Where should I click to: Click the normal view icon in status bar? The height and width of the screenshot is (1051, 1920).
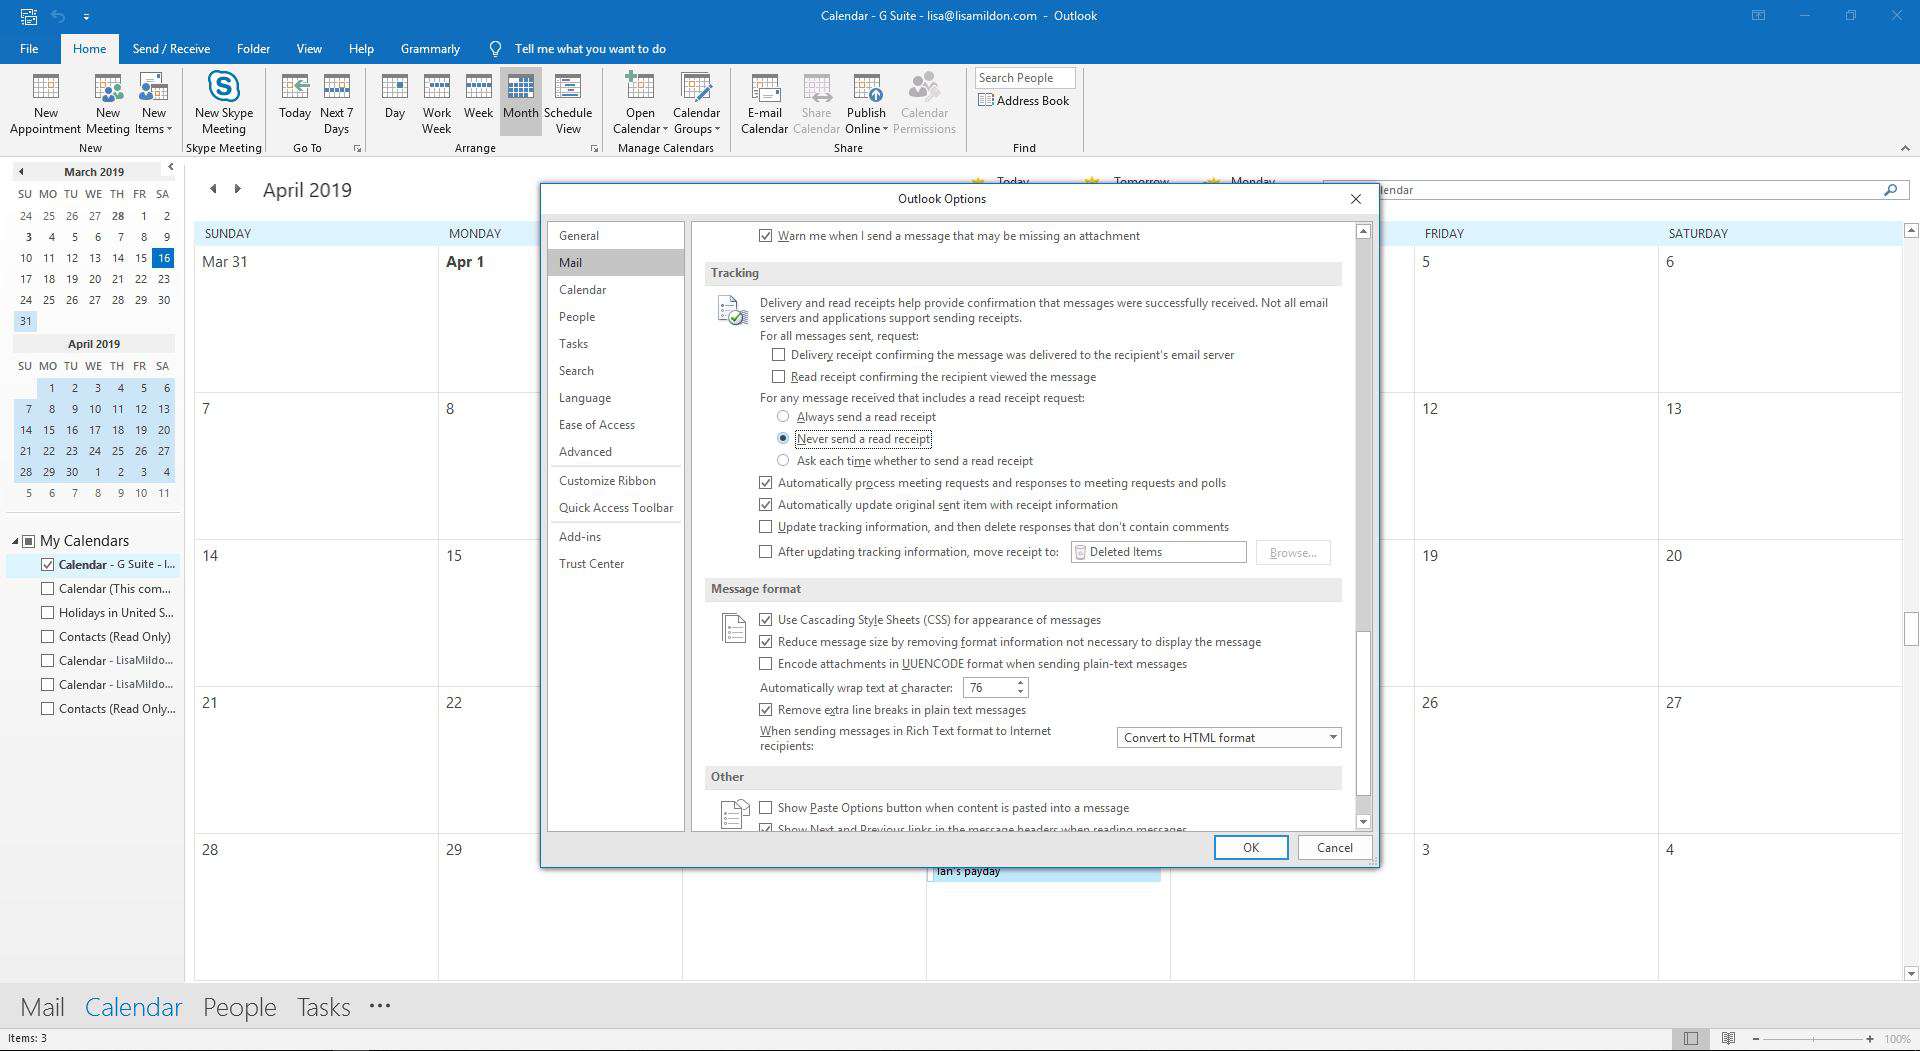click(1691, 1039)
